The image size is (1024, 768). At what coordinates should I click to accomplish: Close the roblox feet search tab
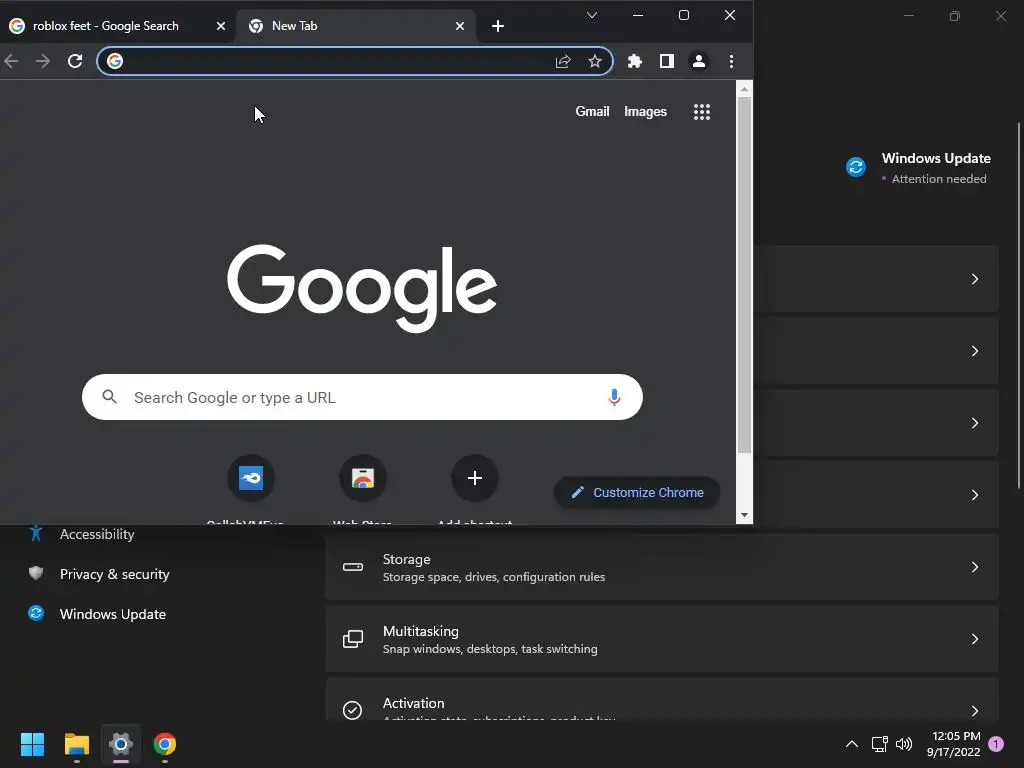221,25
